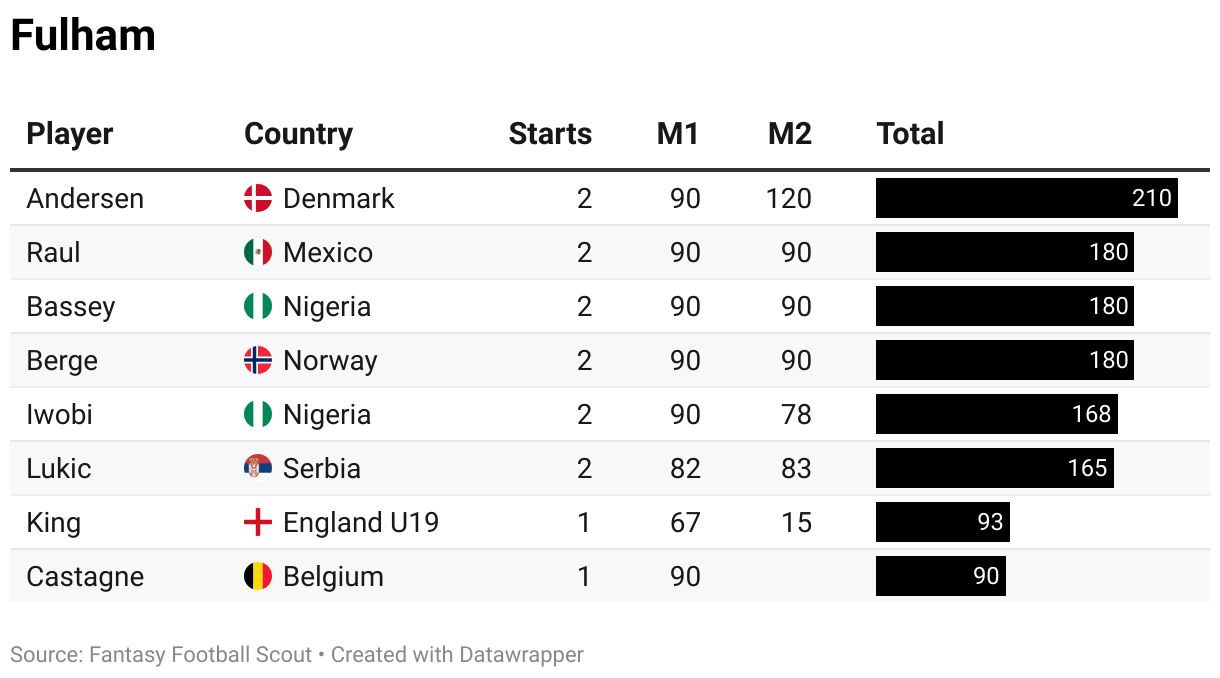Click the Belgium flag icon

[258, 576]
